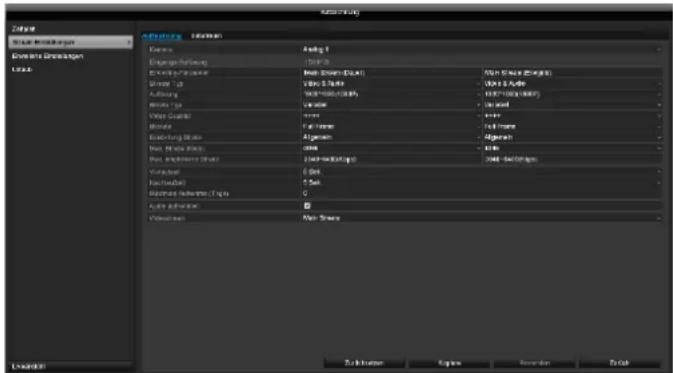Viewport: 673px width, 373px height.
Task: Select the highlighted Kodierung settings sidebar entry
Action: pos(71,42)
